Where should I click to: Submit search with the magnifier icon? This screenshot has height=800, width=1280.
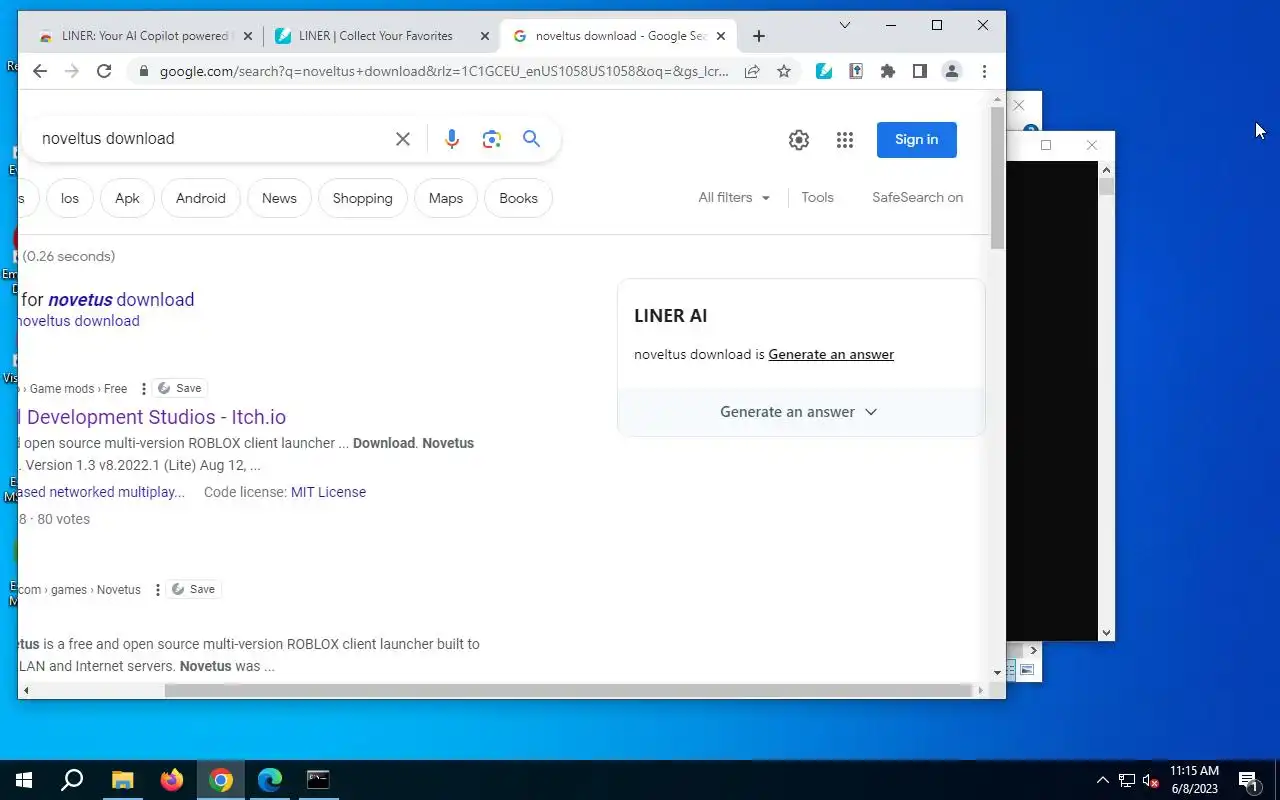pos(531,139)
